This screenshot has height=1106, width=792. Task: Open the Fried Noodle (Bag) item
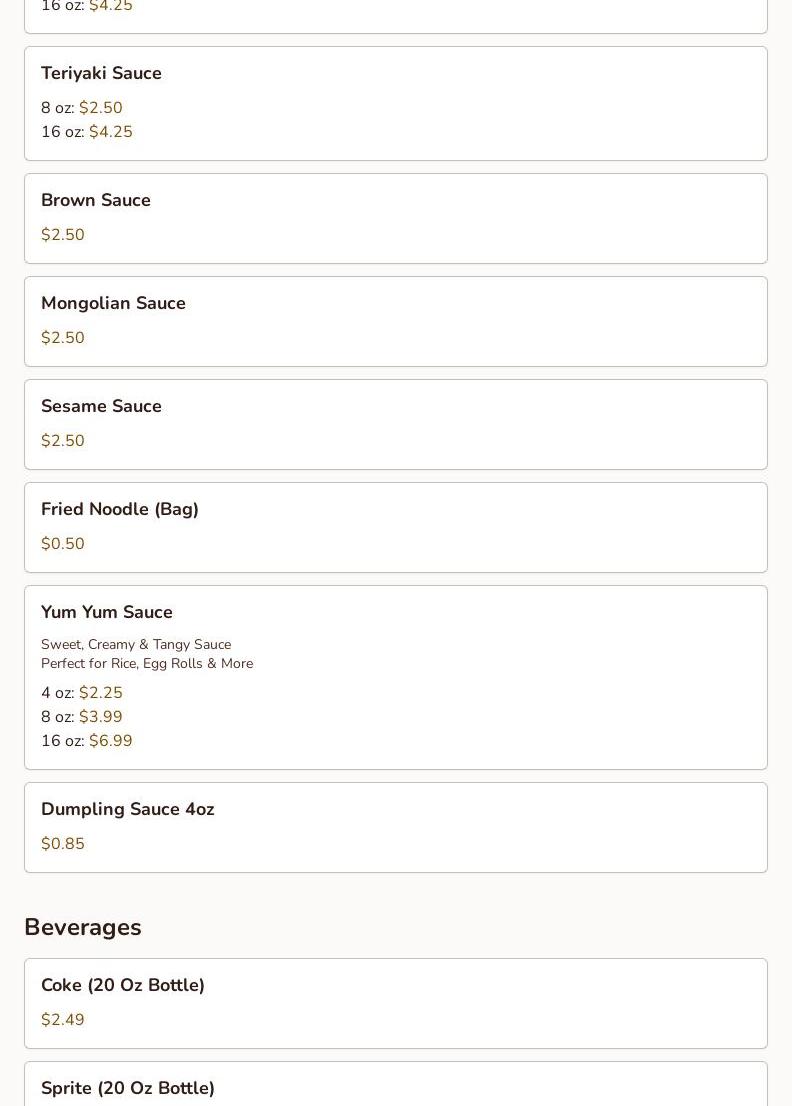396,528
